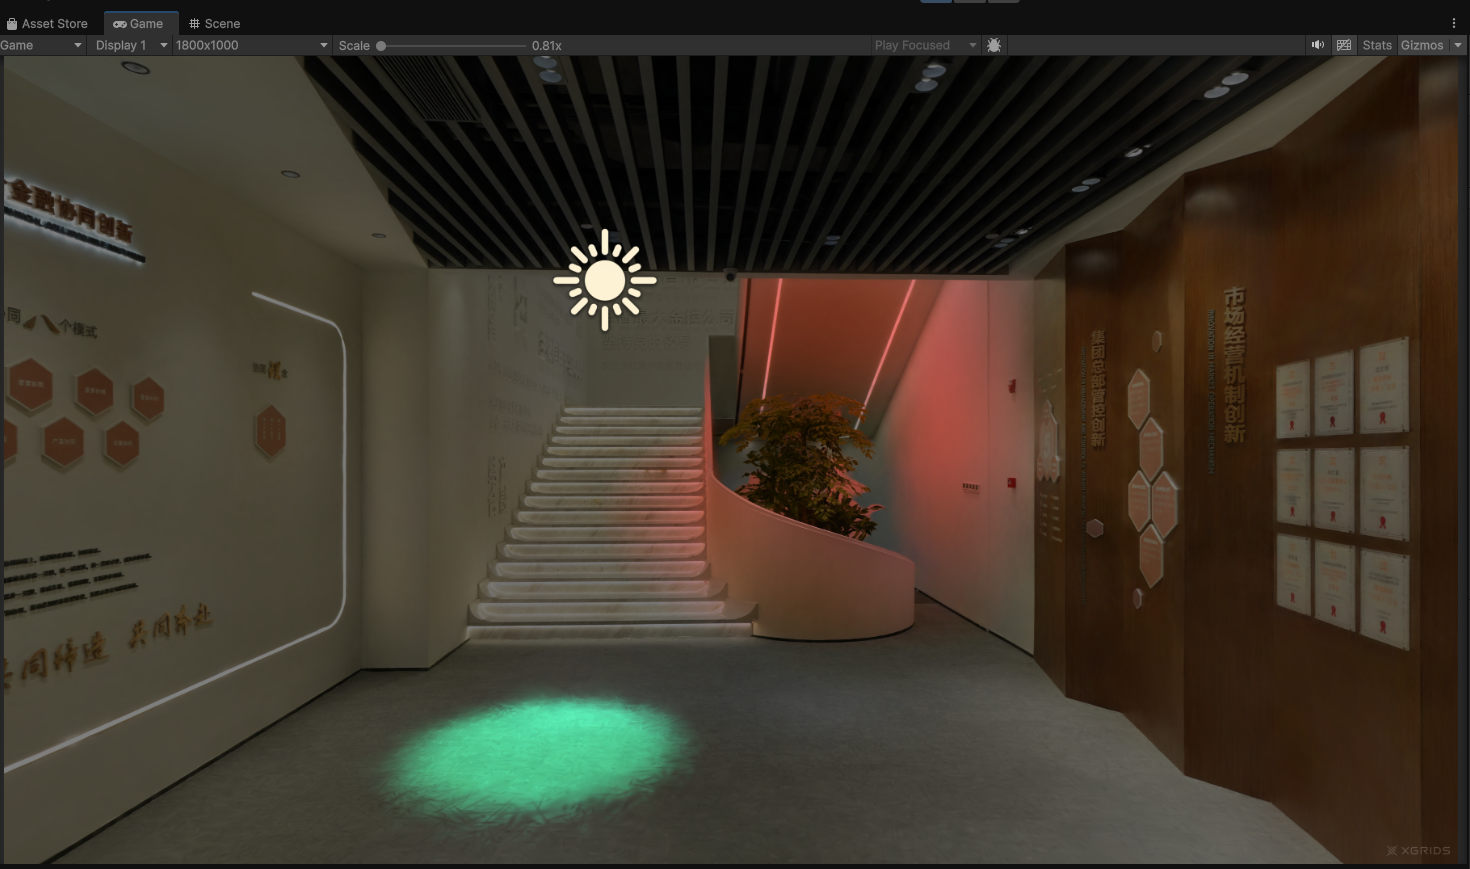Screen dimensions: 1470x869
Task: Open the Game panel three-dot menu
Action: tap(1454, 23)
